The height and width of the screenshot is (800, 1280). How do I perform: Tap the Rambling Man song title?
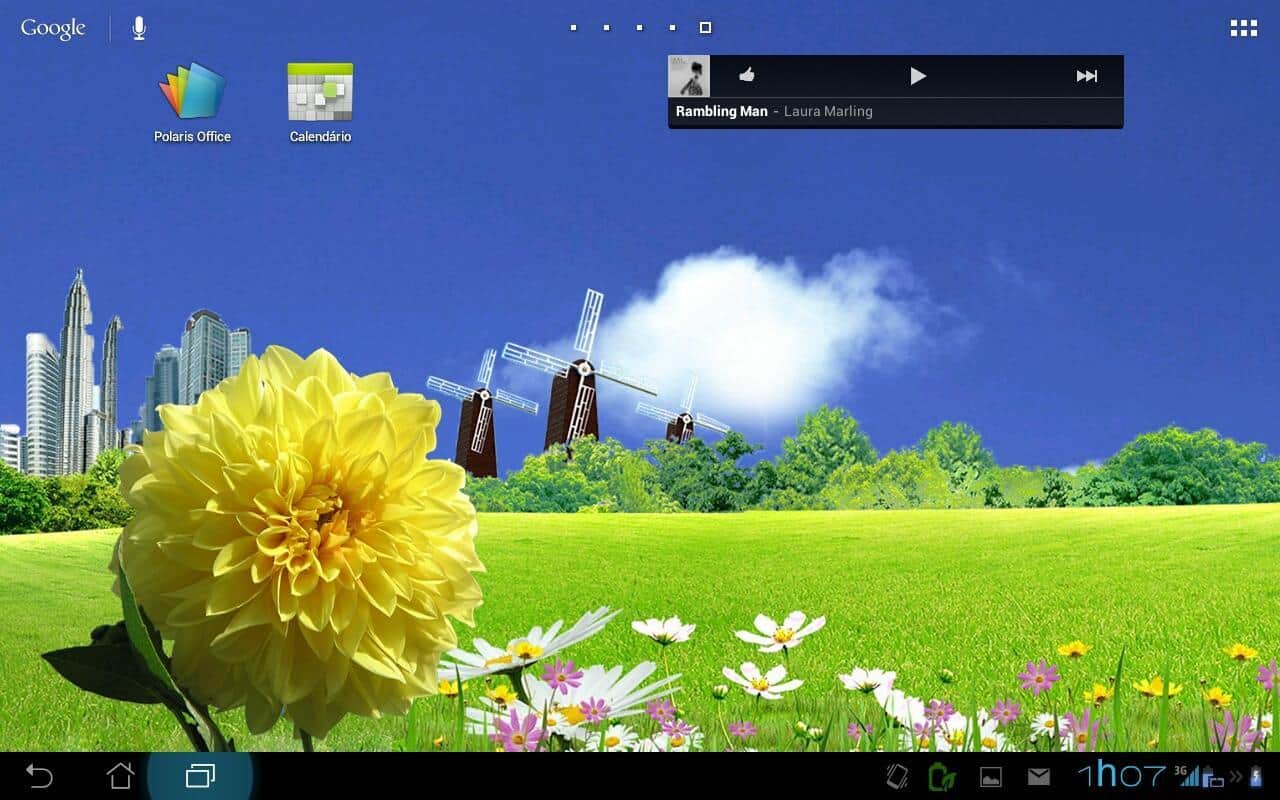pyautogui.click(x=721, y=112)
